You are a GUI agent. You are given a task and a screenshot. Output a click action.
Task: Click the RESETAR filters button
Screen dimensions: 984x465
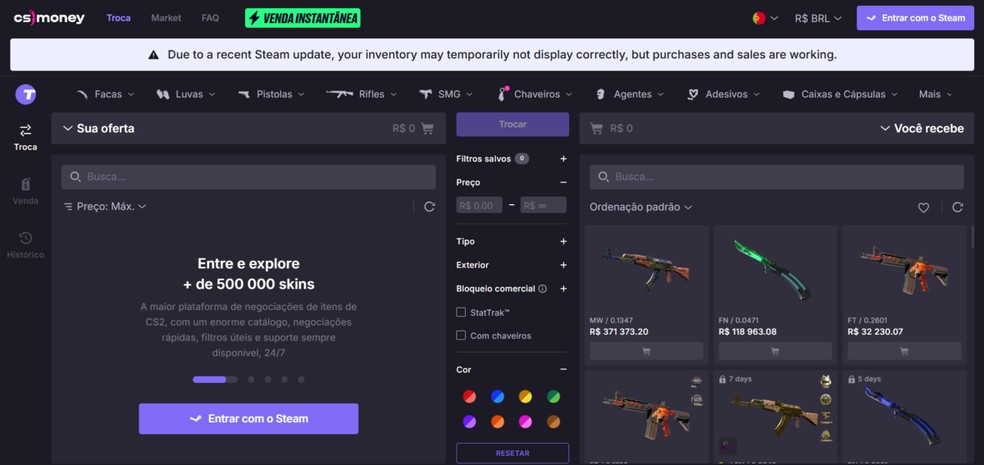(x=513, y=453)
